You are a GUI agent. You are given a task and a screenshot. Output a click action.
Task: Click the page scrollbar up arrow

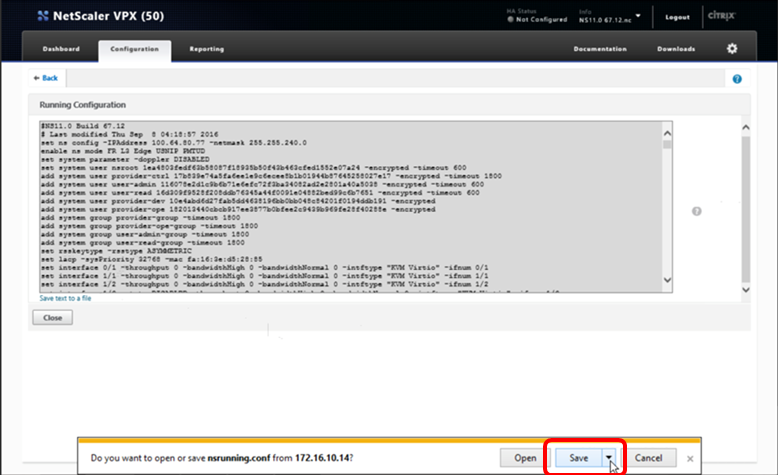746,127
